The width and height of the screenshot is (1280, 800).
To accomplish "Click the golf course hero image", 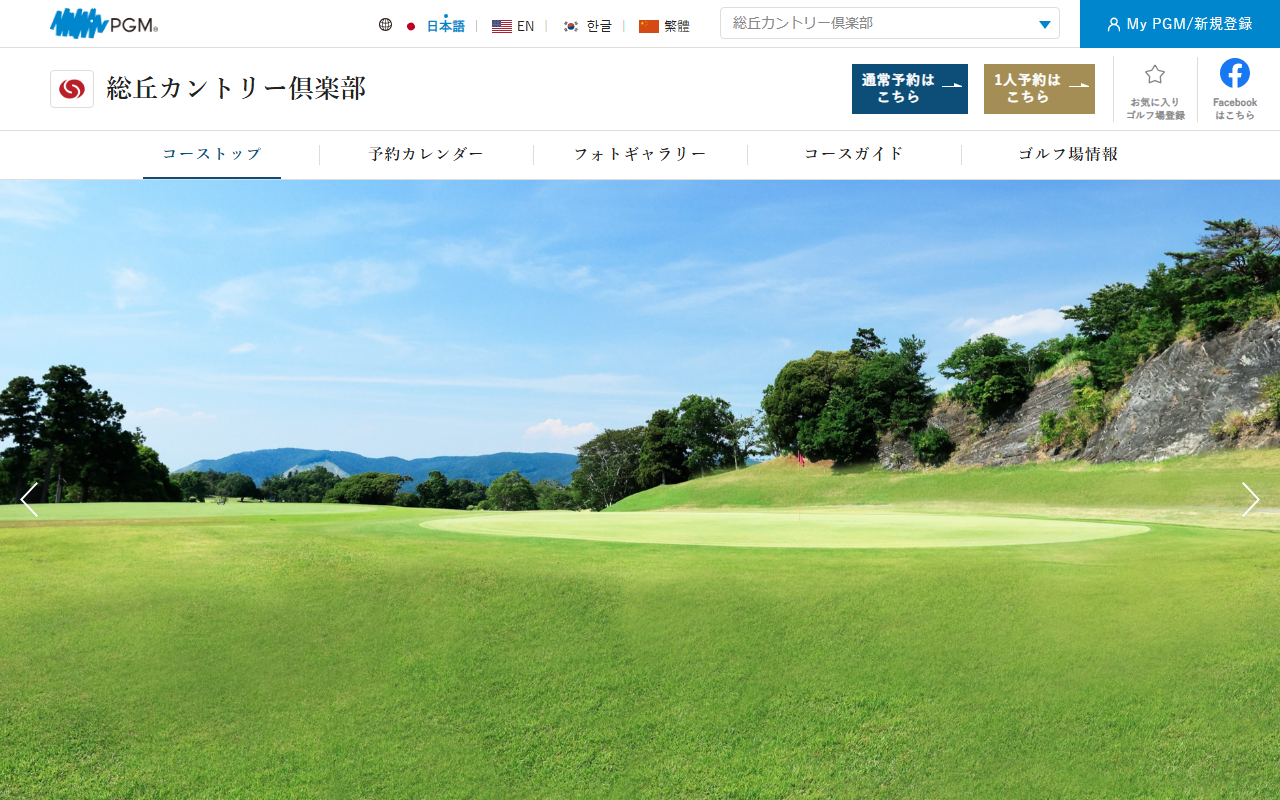I will (640, 490).
